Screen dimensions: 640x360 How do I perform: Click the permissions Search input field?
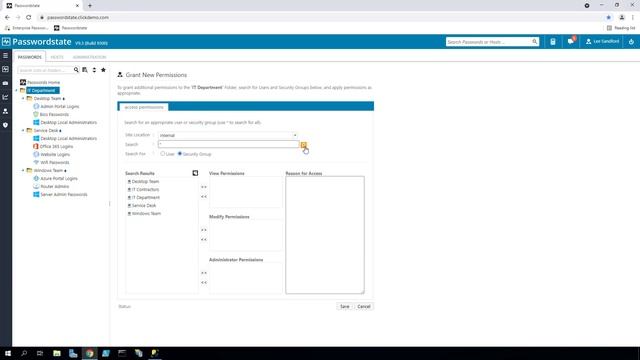click(229, 144)
